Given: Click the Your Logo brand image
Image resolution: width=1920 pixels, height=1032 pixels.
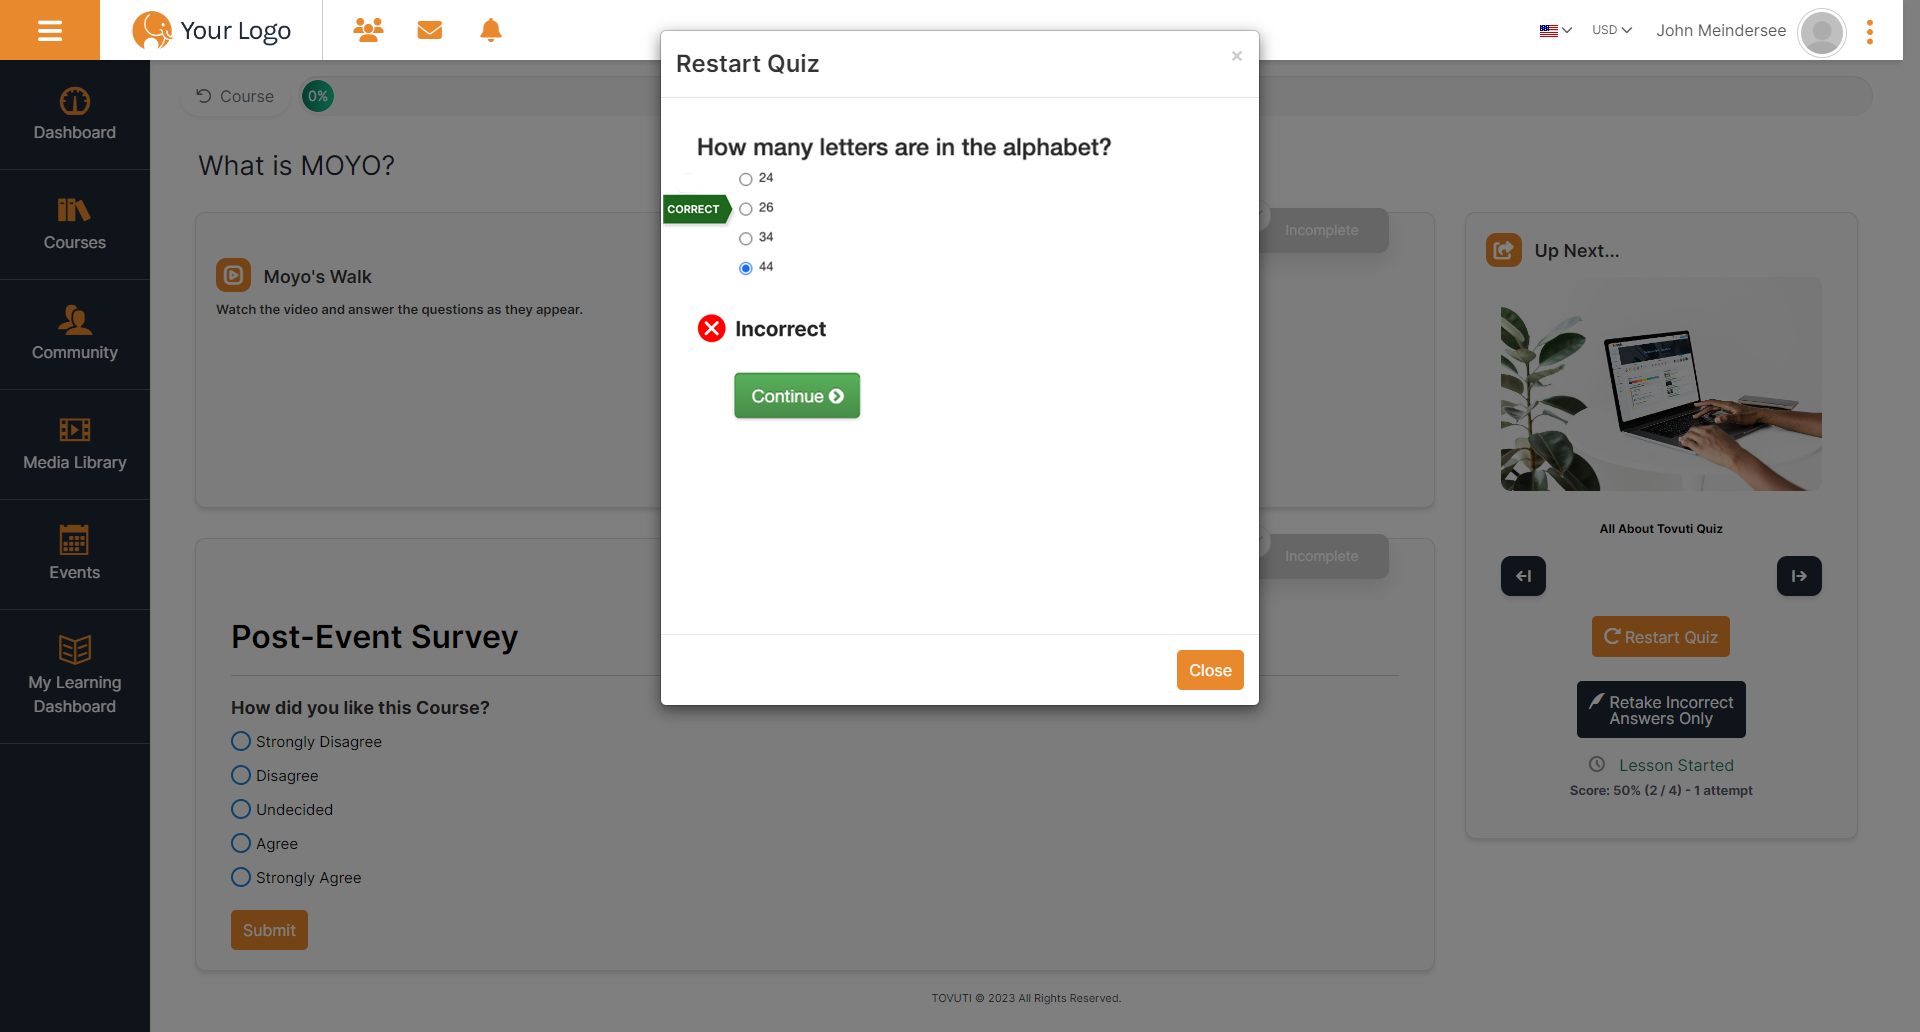Looking at the screenshot, I should coord(212,30).
